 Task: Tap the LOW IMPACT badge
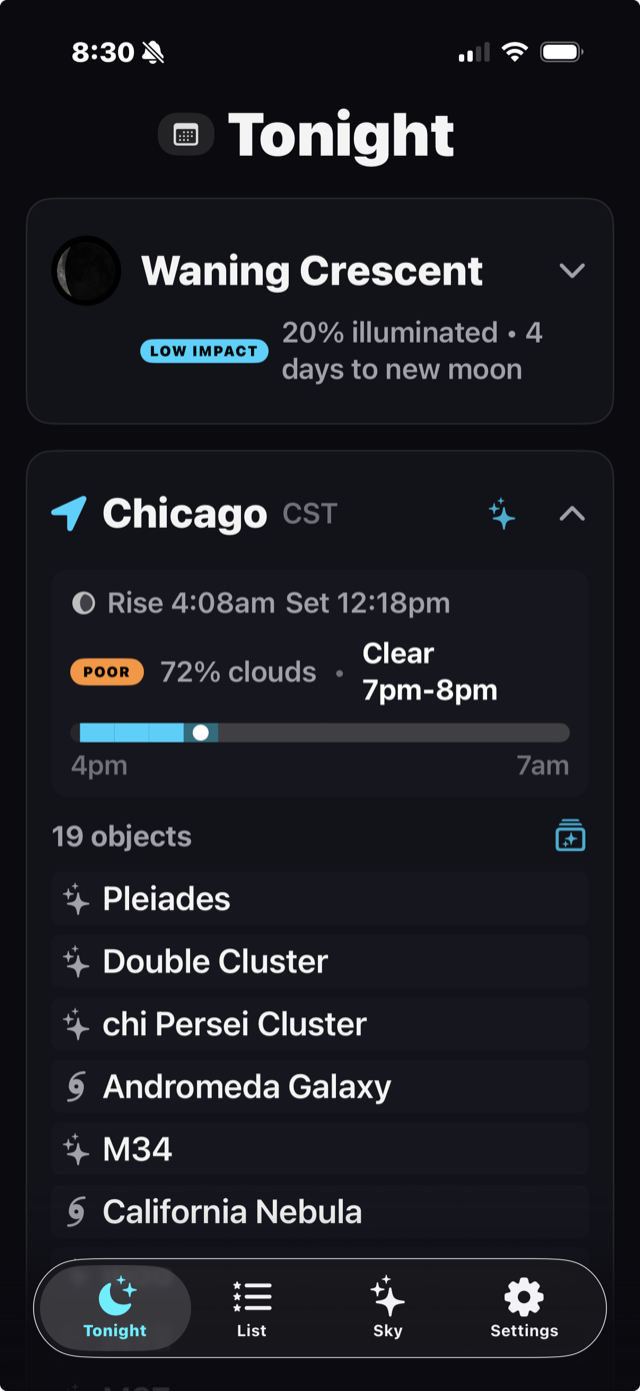204,351
